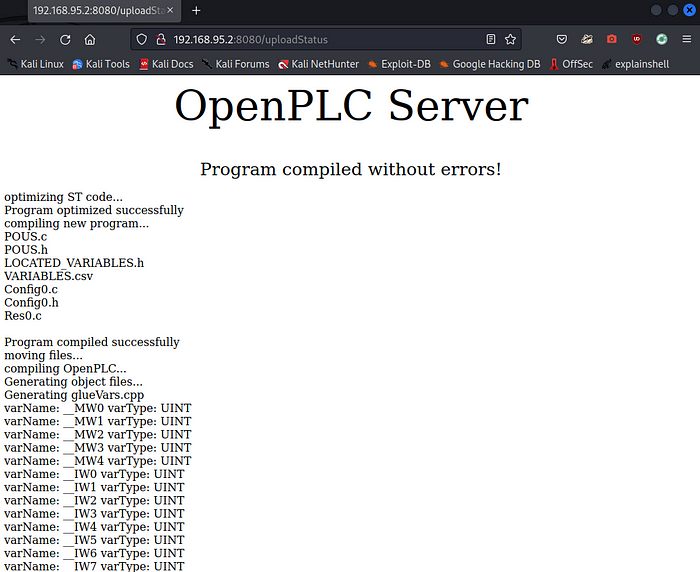Click the __MW0 varType line
700x572 pixels.
98,408
